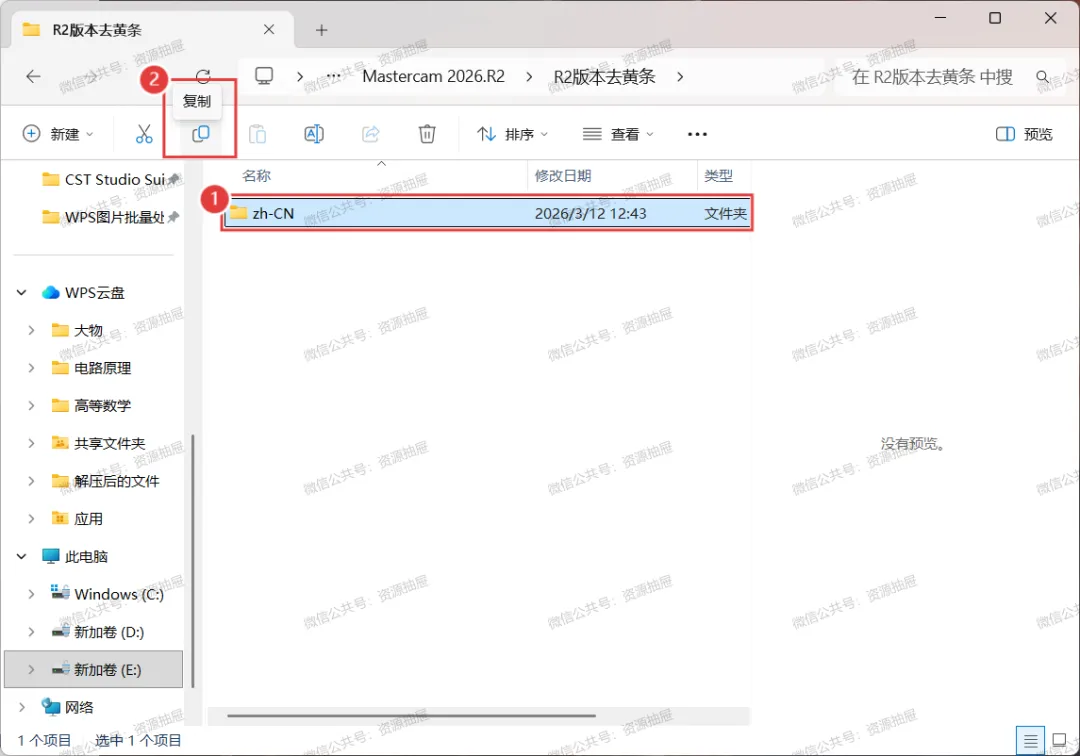The width and height of the screenshot is (1080, 756).
Task: Click the navigation pane vertical scrollbar
Action: (x=192, y=560)
